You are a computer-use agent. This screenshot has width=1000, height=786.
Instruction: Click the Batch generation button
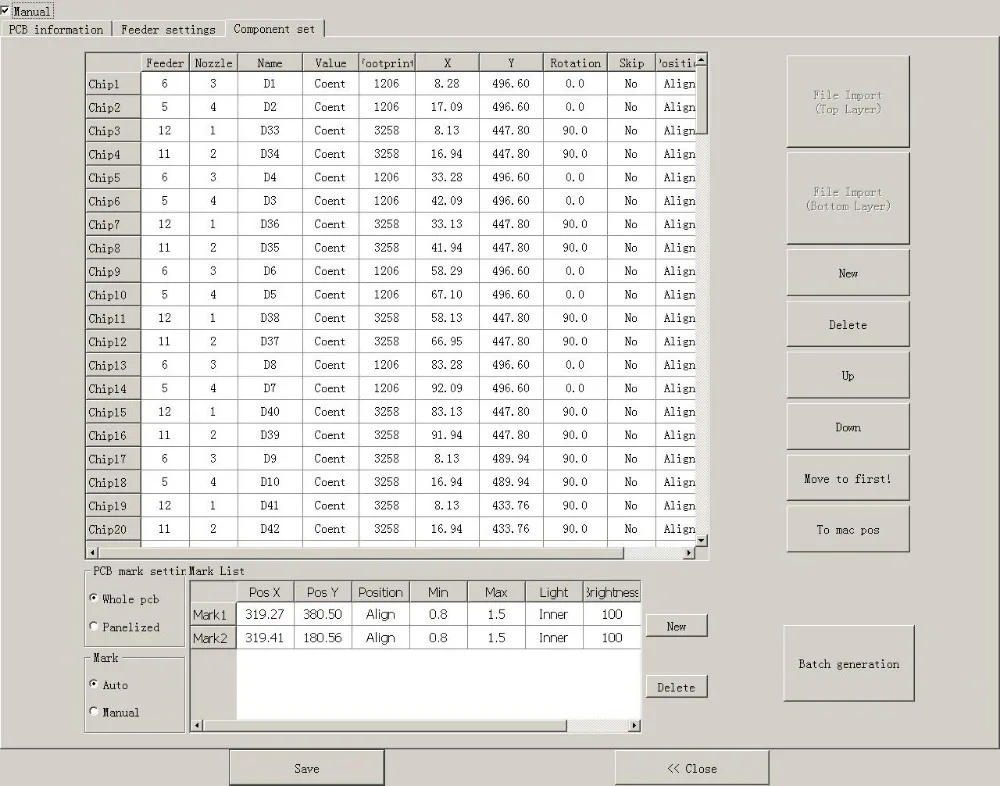point(849,664)
